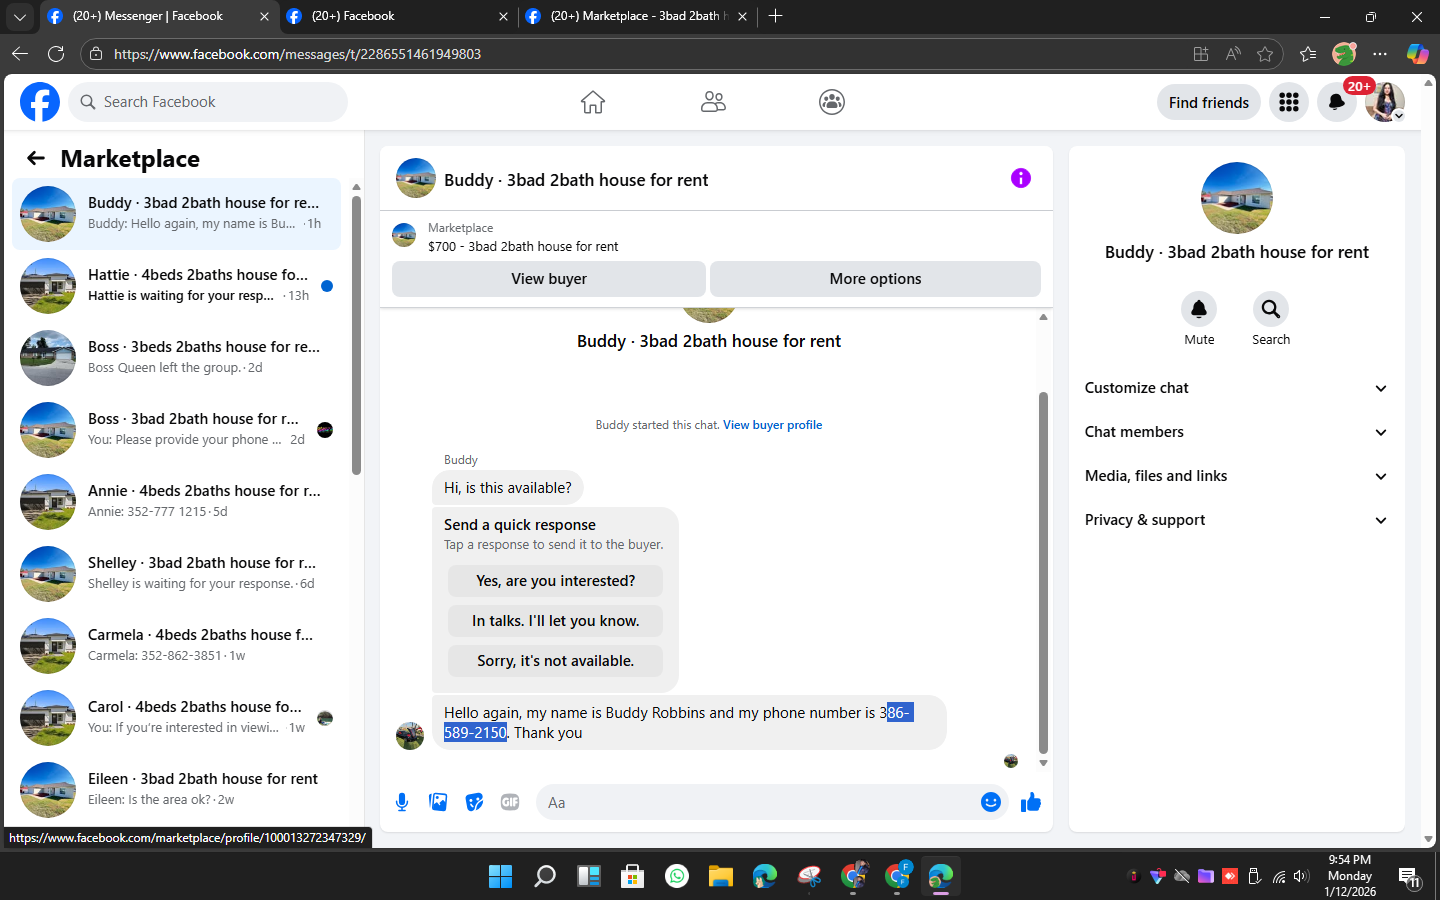Open Shelley 3bad 2bath conversation
The image size is (1440, 900).
(176, 573)
